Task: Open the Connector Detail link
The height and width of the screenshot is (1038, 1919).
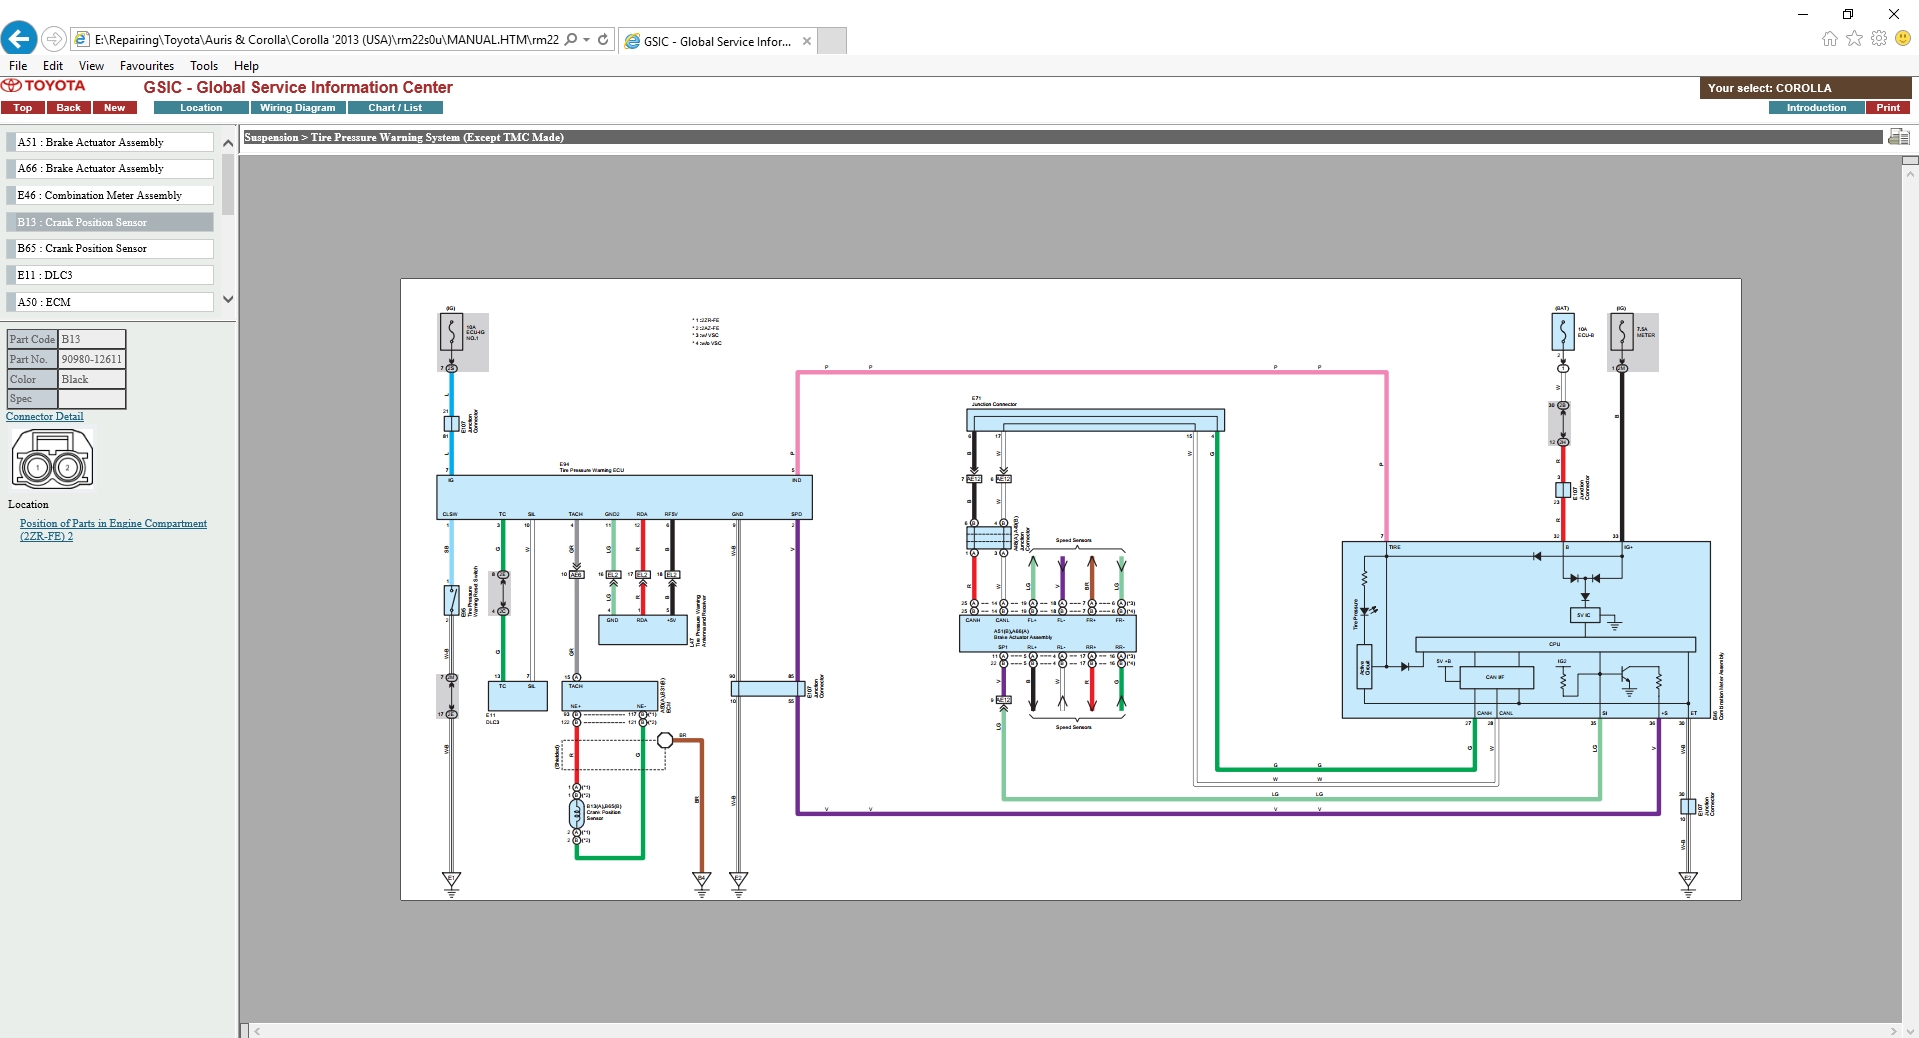Action: pyautogui.click(x=45, y=417)
